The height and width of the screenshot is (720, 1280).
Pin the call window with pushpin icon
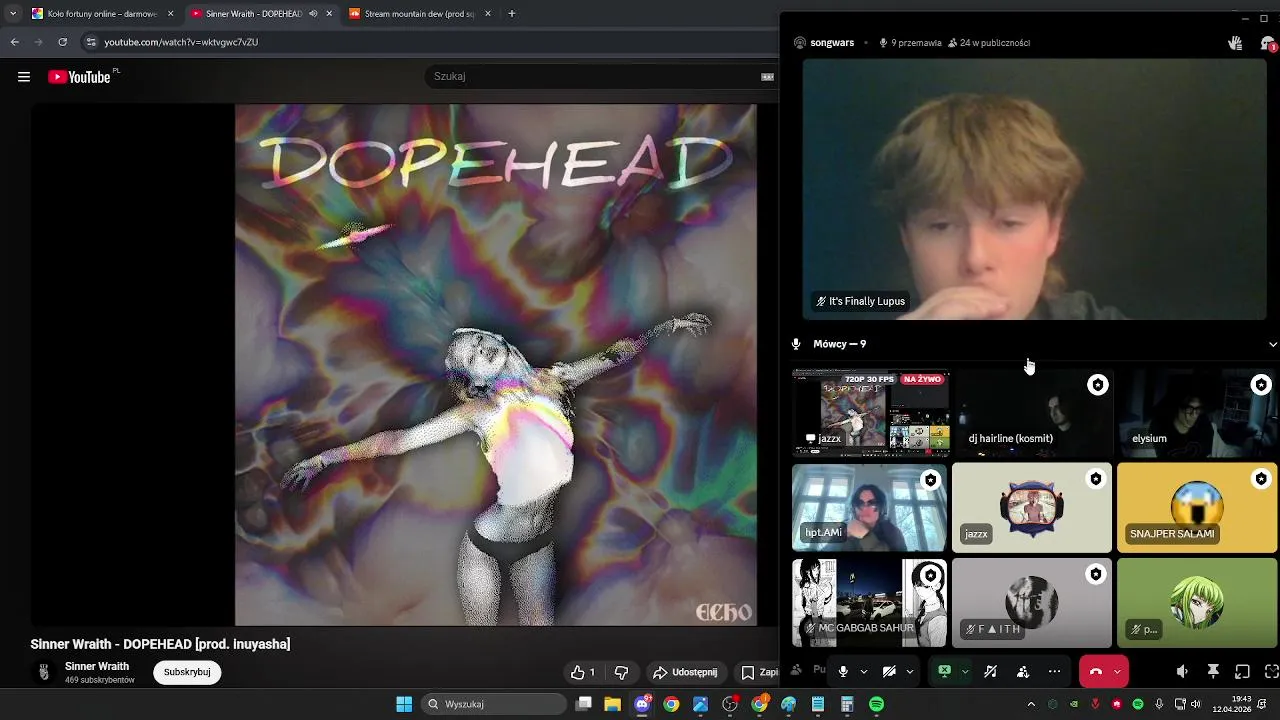(x=1213, y=672)
